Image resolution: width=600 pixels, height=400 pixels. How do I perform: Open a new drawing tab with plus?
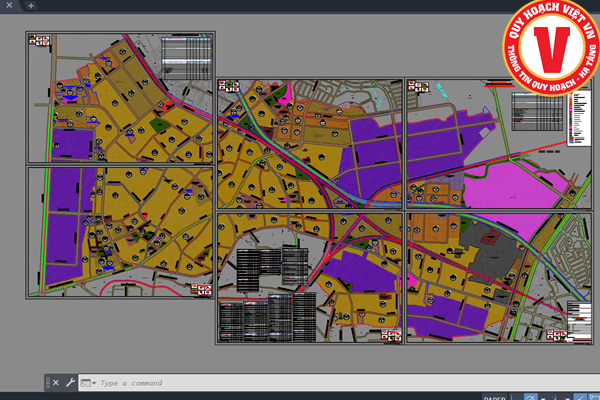[x=31, y=5]
